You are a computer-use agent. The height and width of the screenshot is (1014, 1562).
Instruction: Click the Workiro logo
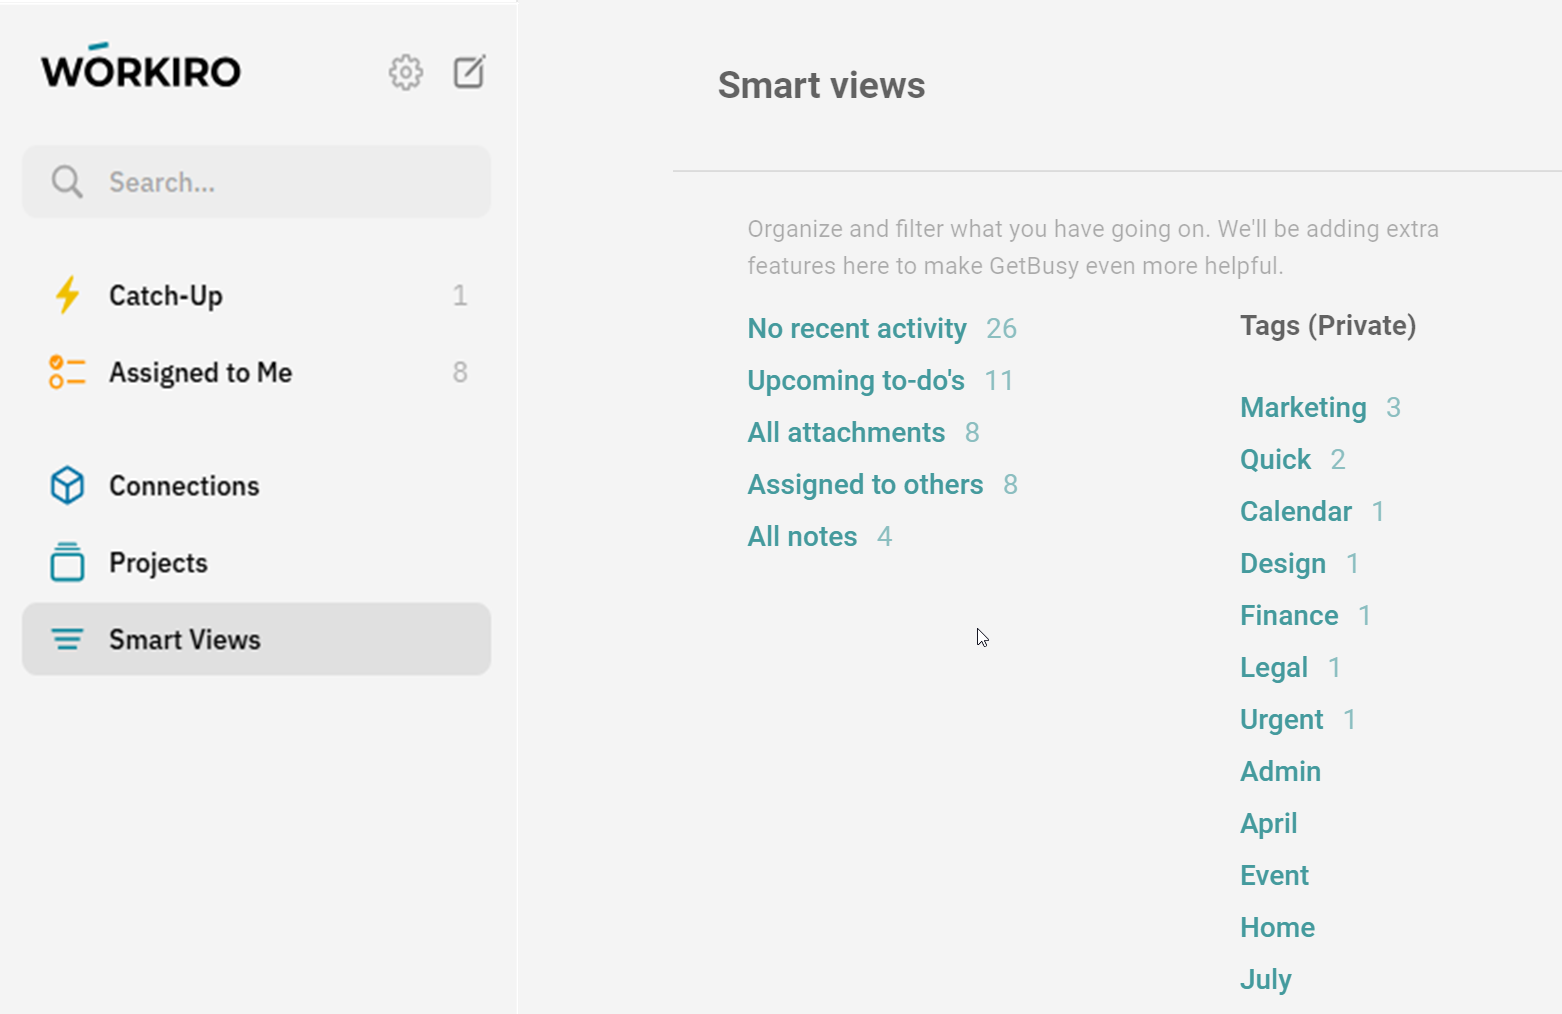tap(141, 68)
